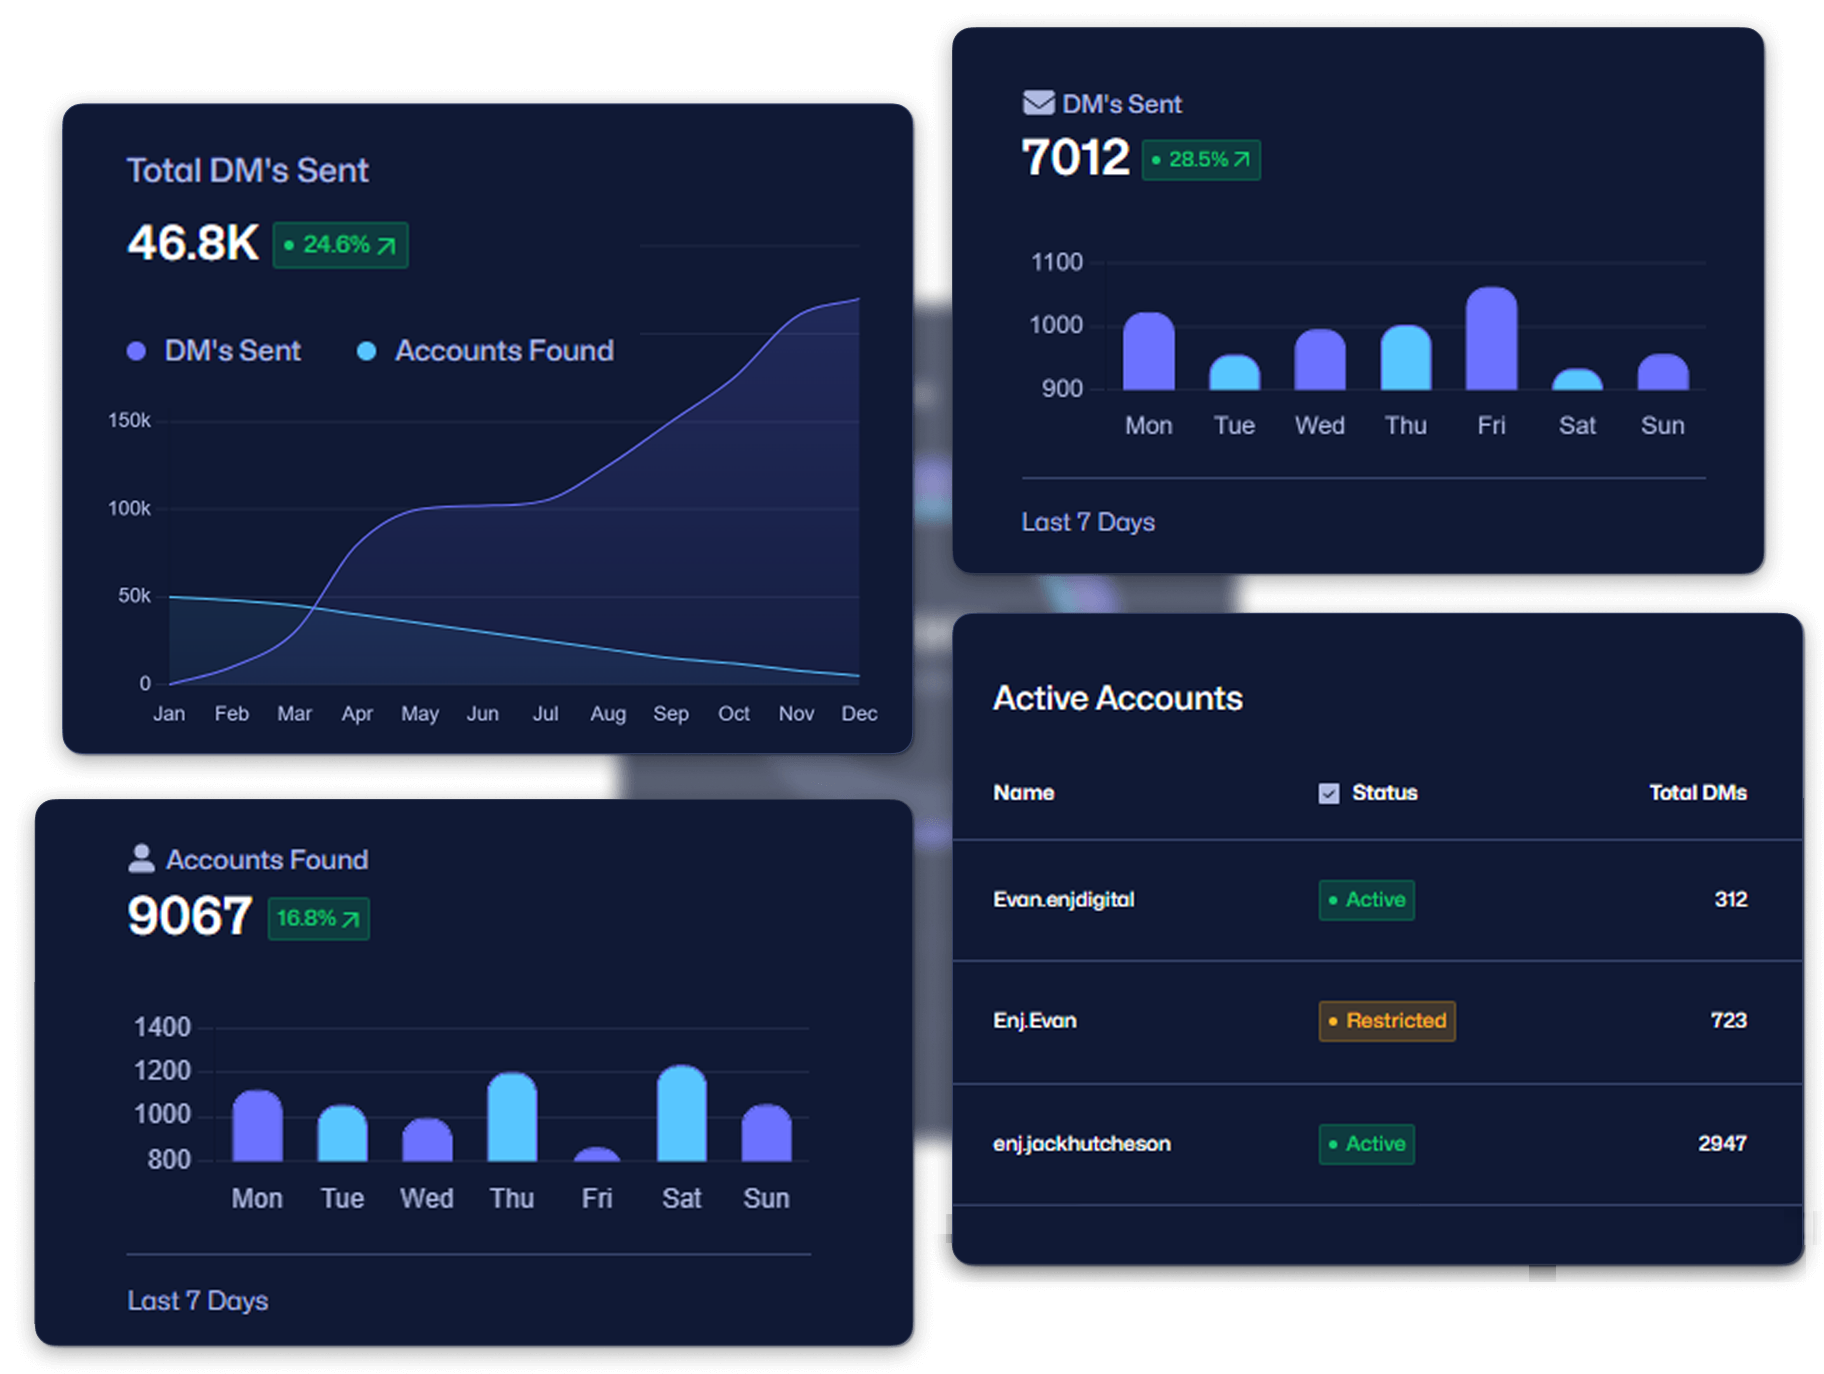Viewport: 1824px width, 1374px height.
Task: Click the Active Accounts heading
Action: click(1117, 698)
